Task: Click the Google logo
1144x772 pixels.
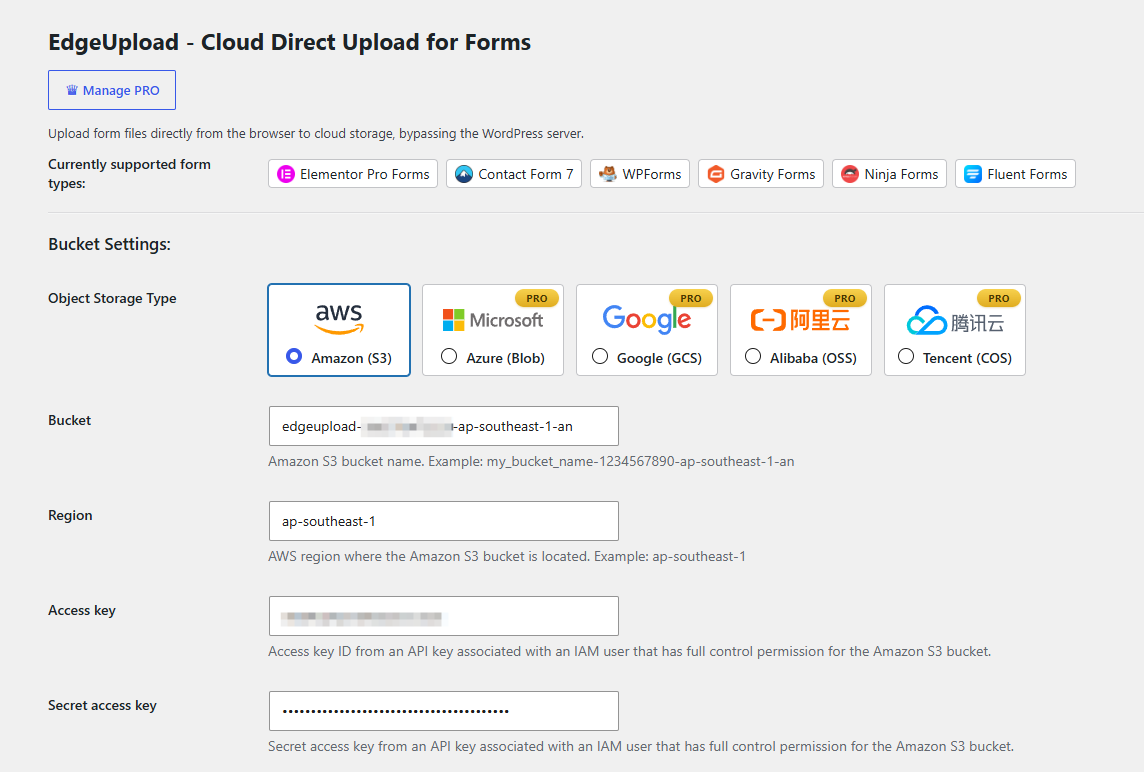Action: (646, 319)
